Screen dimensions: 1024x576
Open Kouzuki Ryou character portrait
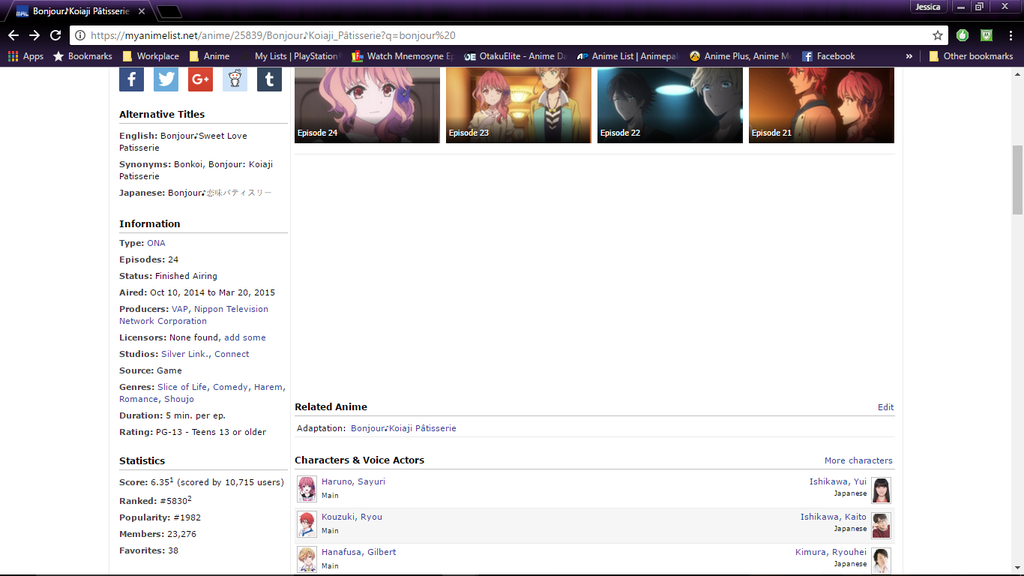307,524
